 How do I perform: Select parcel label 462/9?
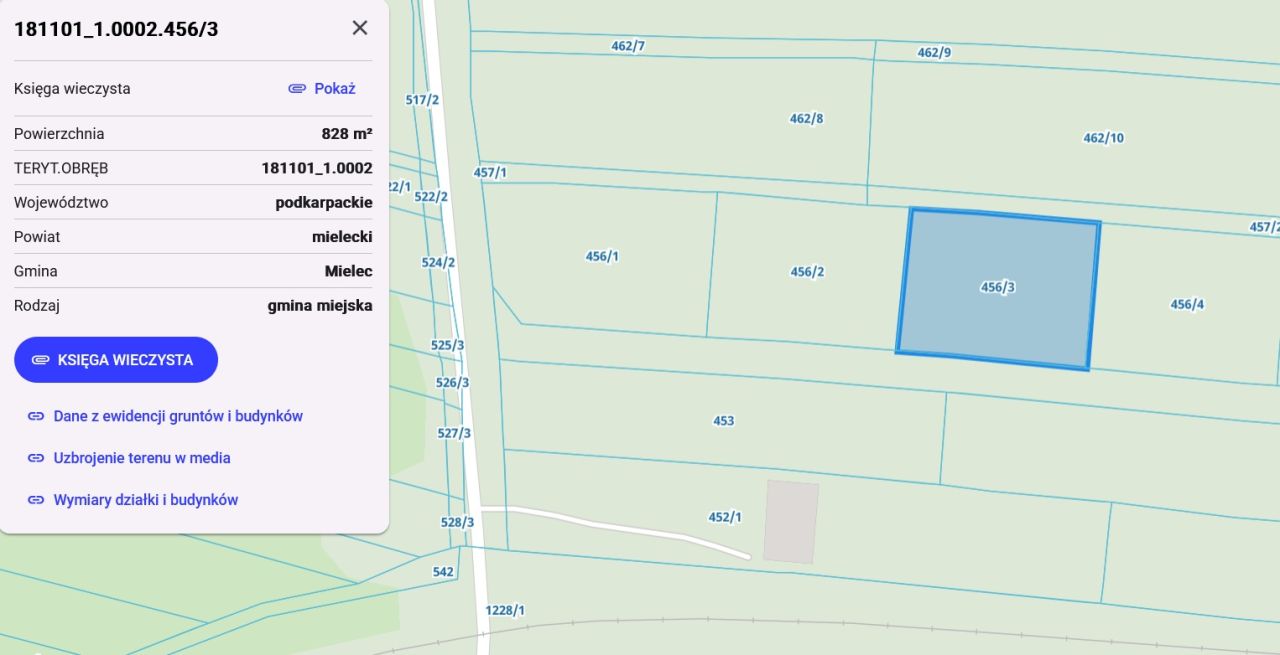[934, 52]
